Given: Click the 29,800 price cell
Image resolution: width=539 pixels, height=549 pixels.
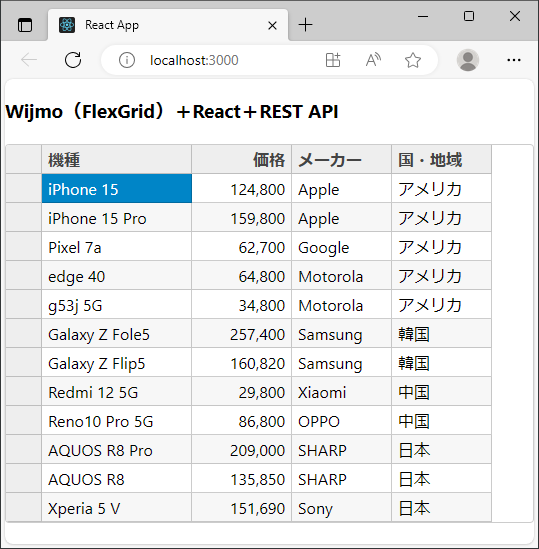Looking at the screenshot, I should [242, 392].
